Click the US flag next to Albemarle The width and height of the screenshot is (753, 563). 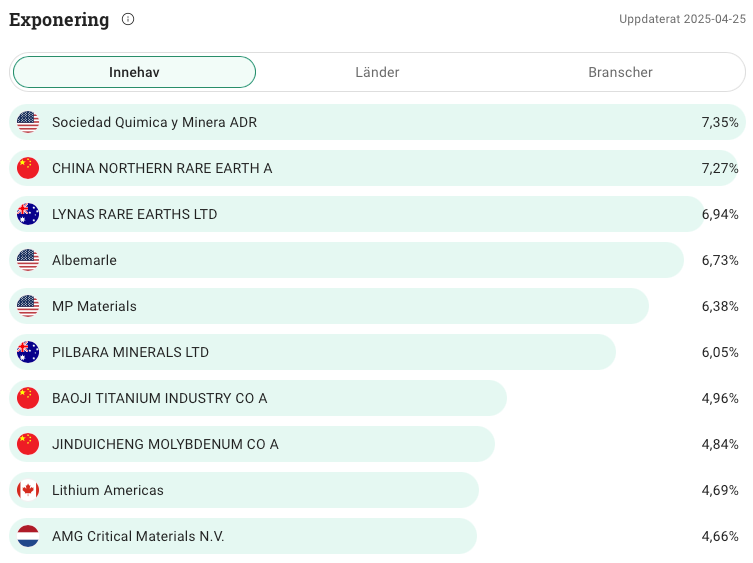(x=28, y=260)
